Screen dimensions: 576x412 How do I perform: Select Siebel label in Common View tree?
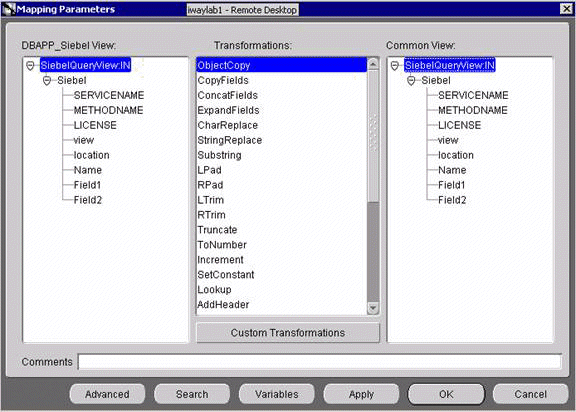(436, 80)
